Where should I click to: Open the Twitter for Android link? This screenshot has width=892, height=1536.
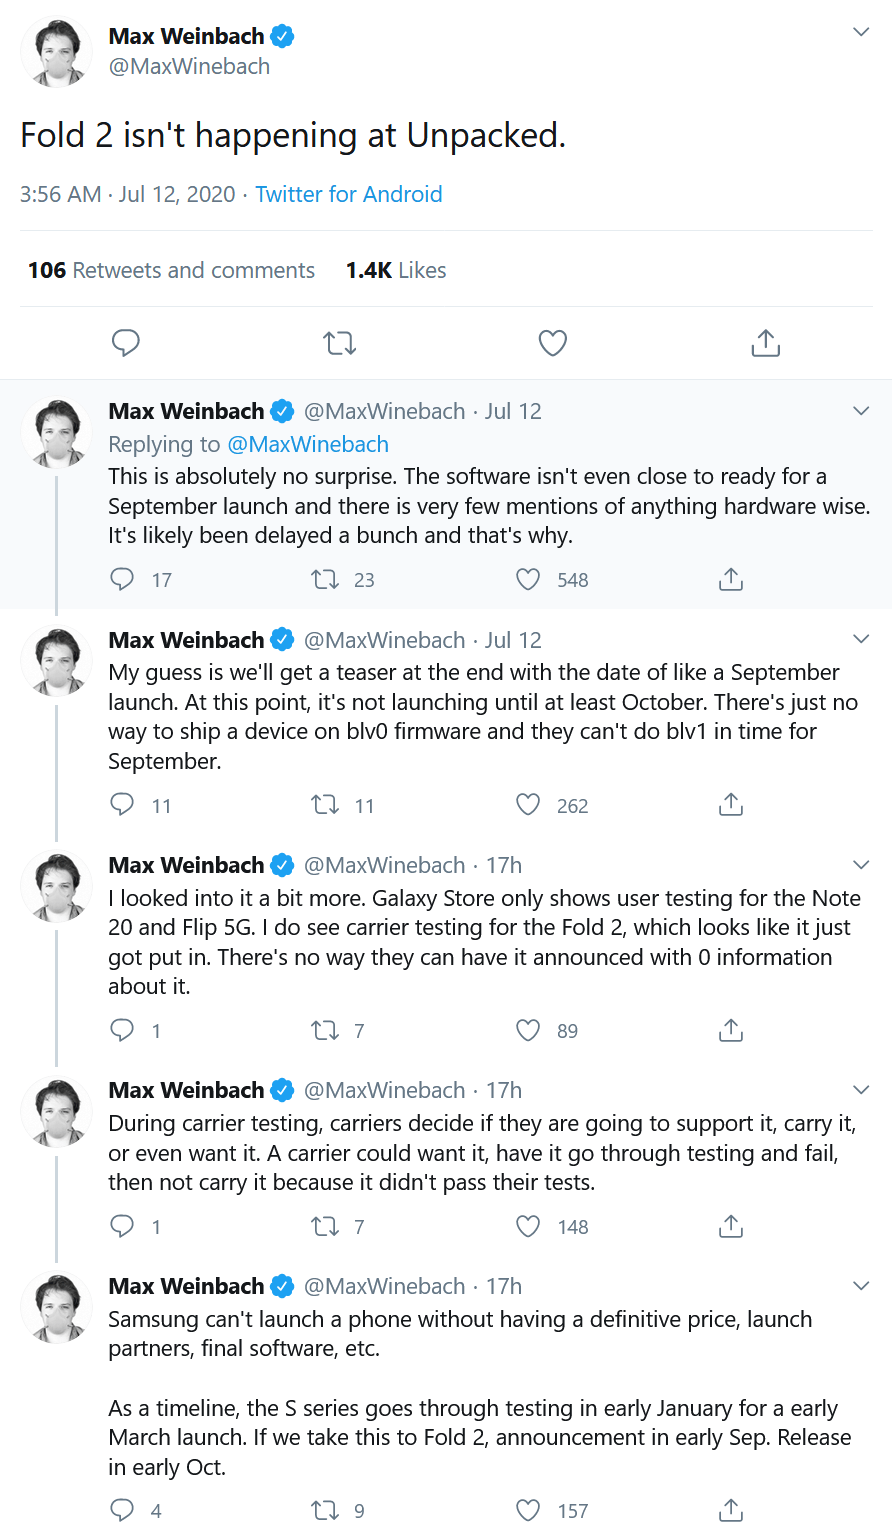tap(348, 194)
